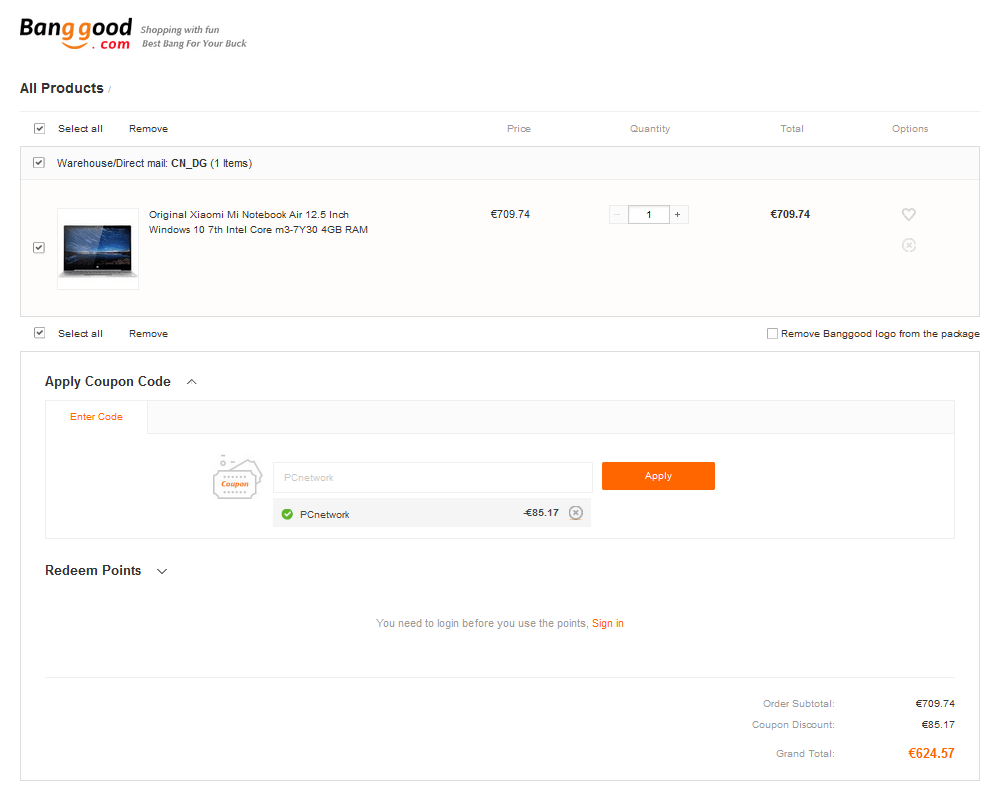Open the Xiaomi notebook product thumbnail
The image size is (991, 788).
[98, 249]
